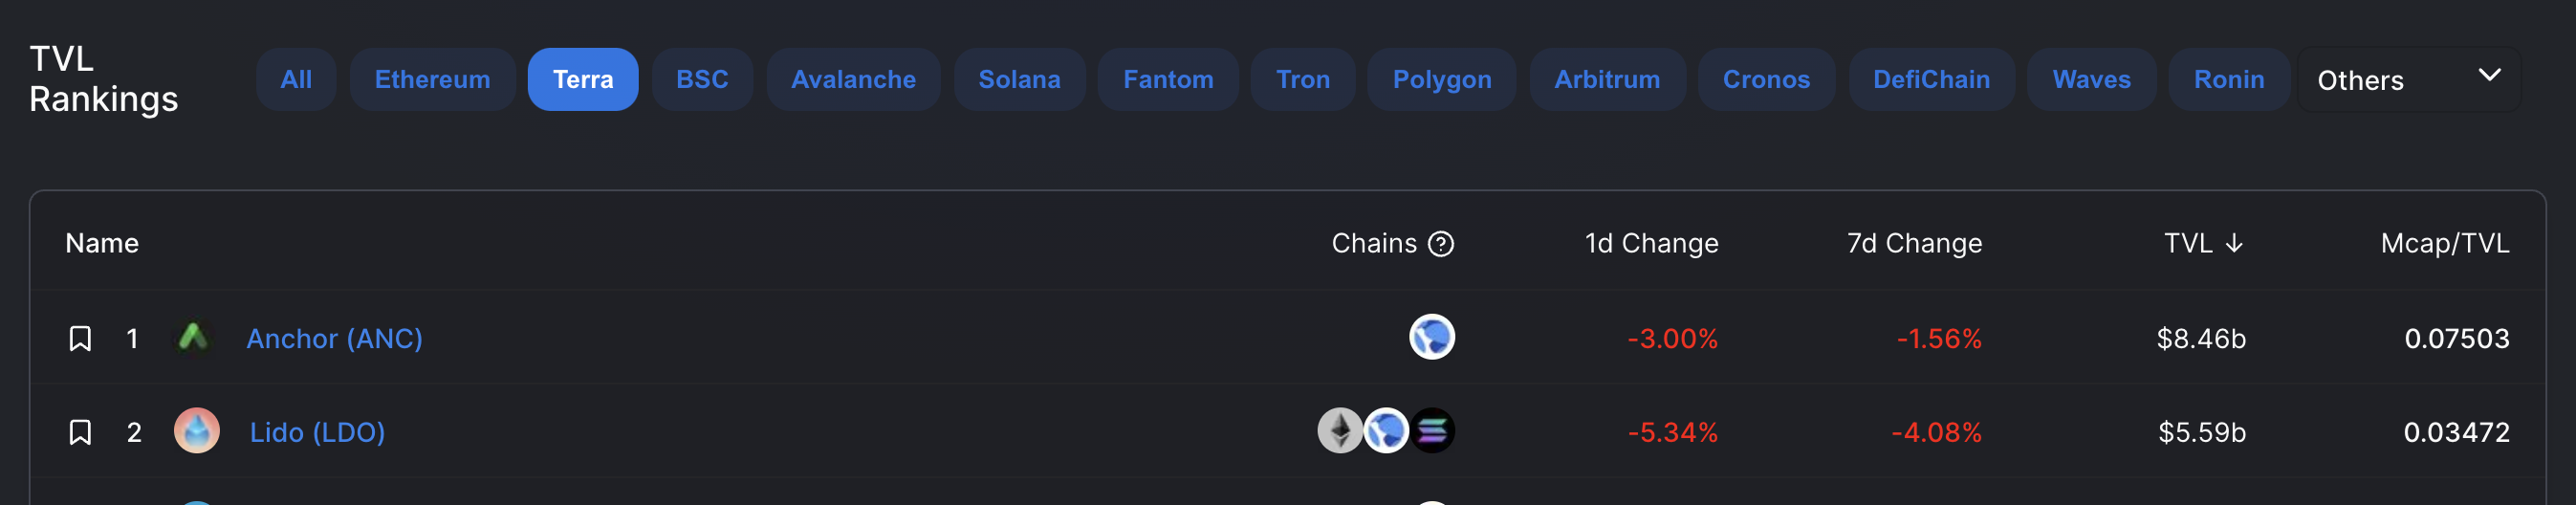
Task: Click the Chains help question-mark icon
Action: pos(1441,244)
